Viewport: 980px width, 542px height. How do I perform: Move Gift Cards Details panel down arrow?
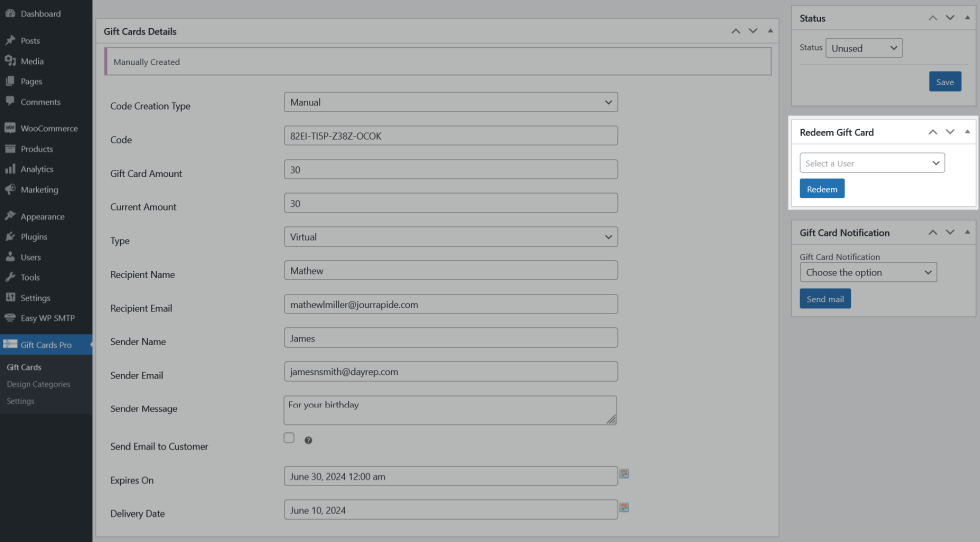pos(754,31)
